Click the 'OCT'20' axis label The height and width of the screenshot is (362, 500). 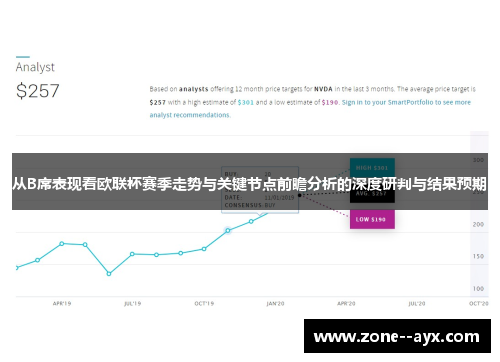[479, 304]
